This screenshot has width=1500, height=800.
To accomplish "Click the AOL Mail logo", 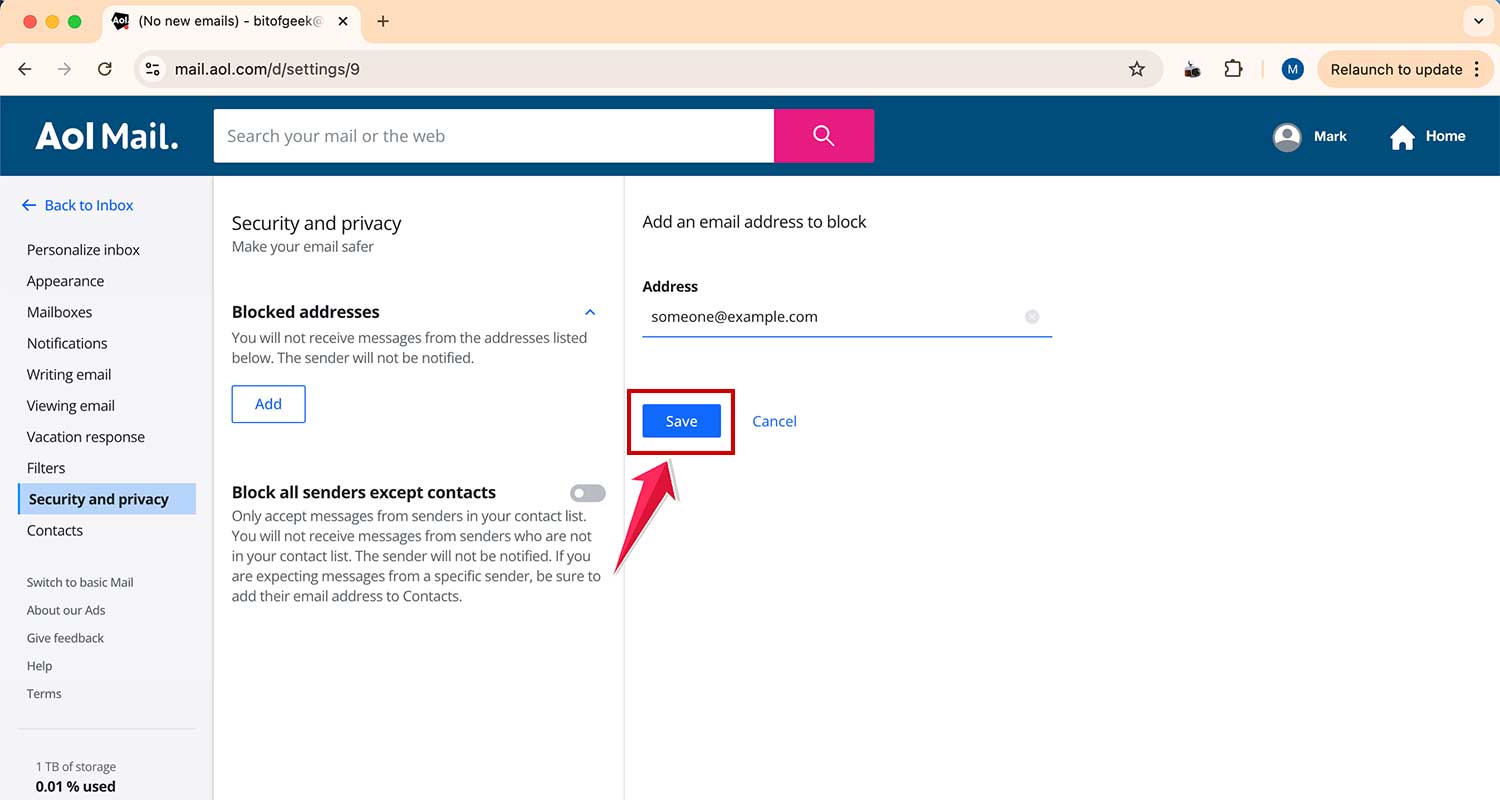I will [106, 135].
